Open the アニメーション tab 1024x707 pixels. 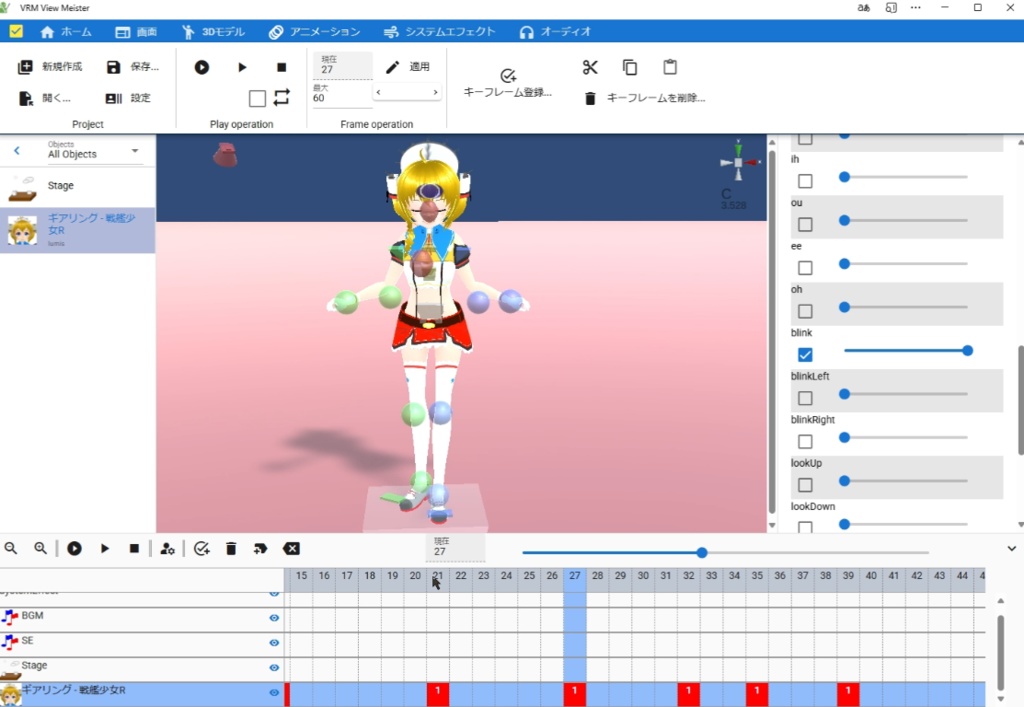click(x=314, y=31)
